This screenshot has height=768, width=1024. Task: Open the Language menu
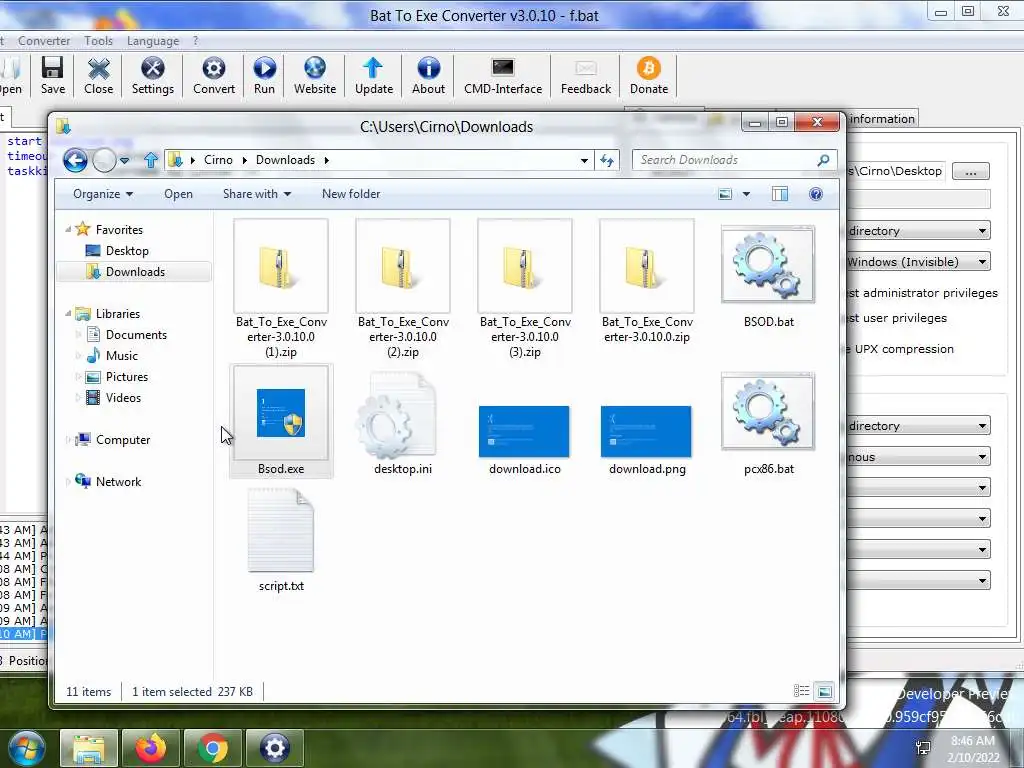pyautogui.click(x=153, y=40)
